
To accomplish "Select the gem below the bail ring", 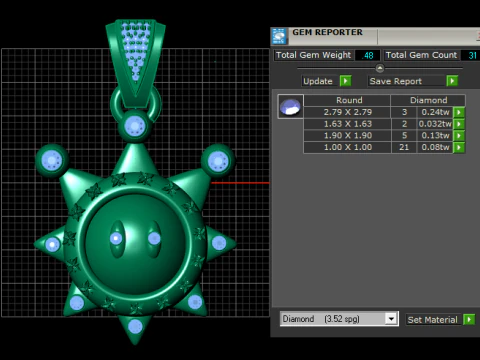I will (135, 126).
